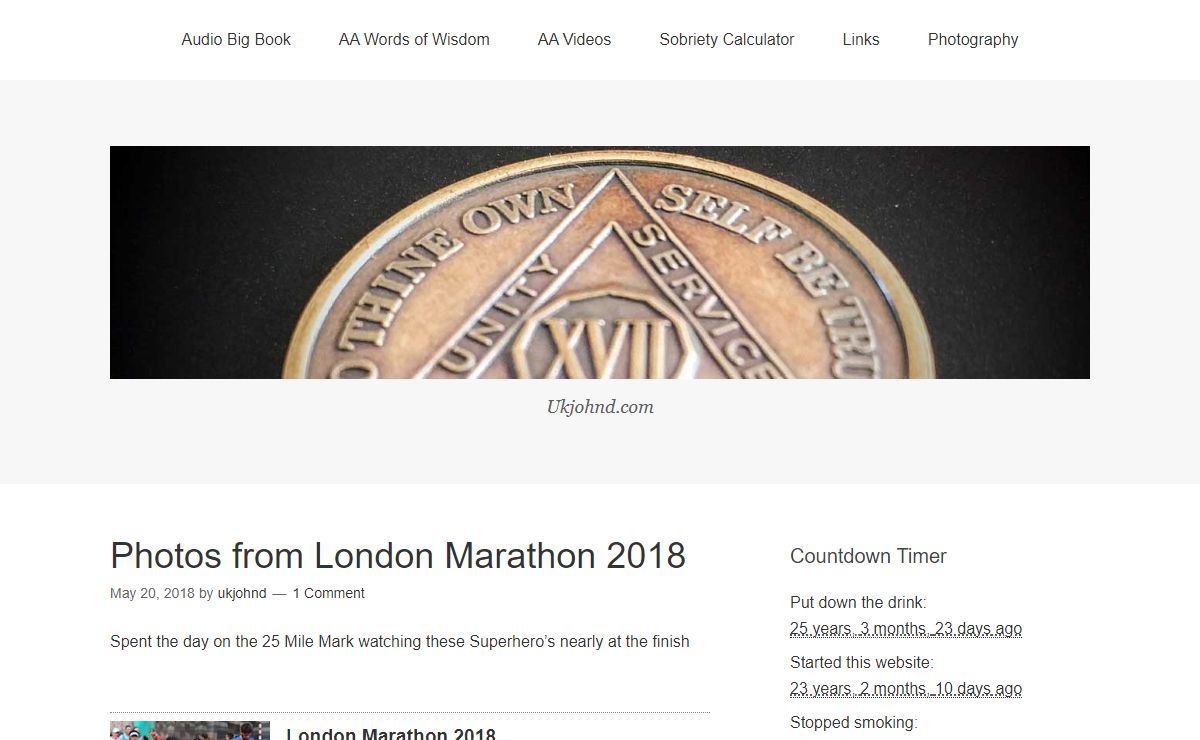Click the sobriety medallion banner image
The height and width of the screenshot is (740, 1200).
(x=600, y=262)
